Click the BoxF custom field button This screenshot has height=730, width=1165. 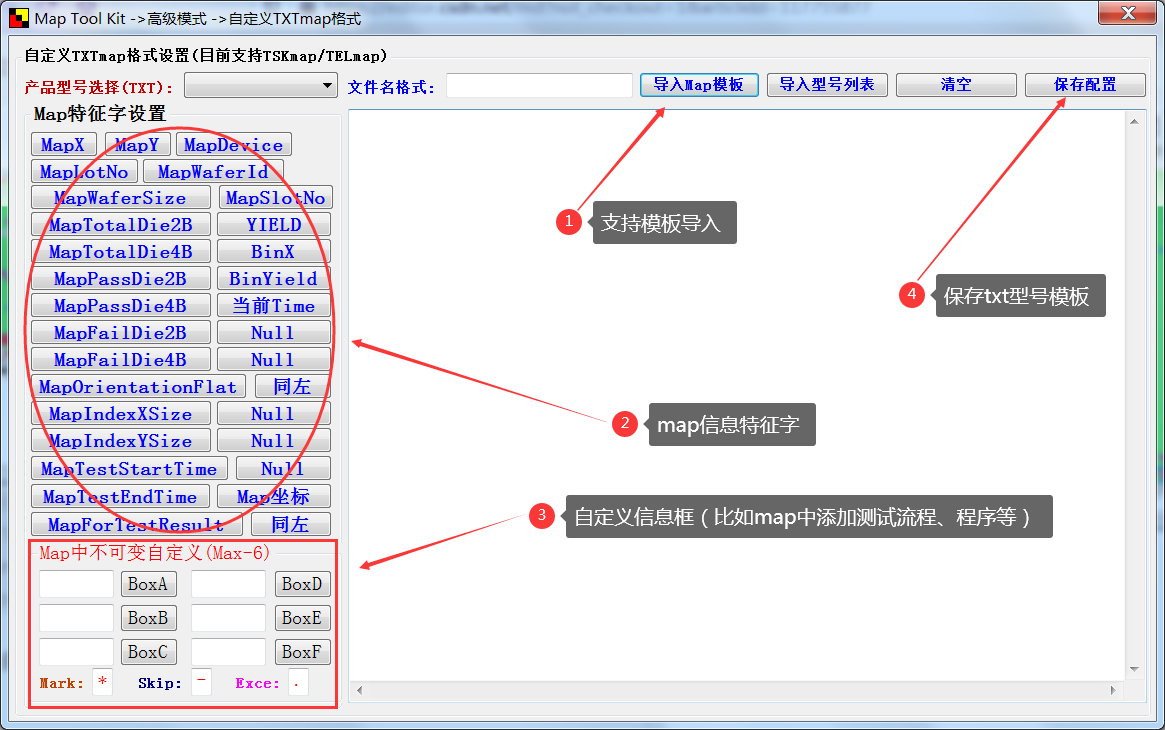point(302,652)
